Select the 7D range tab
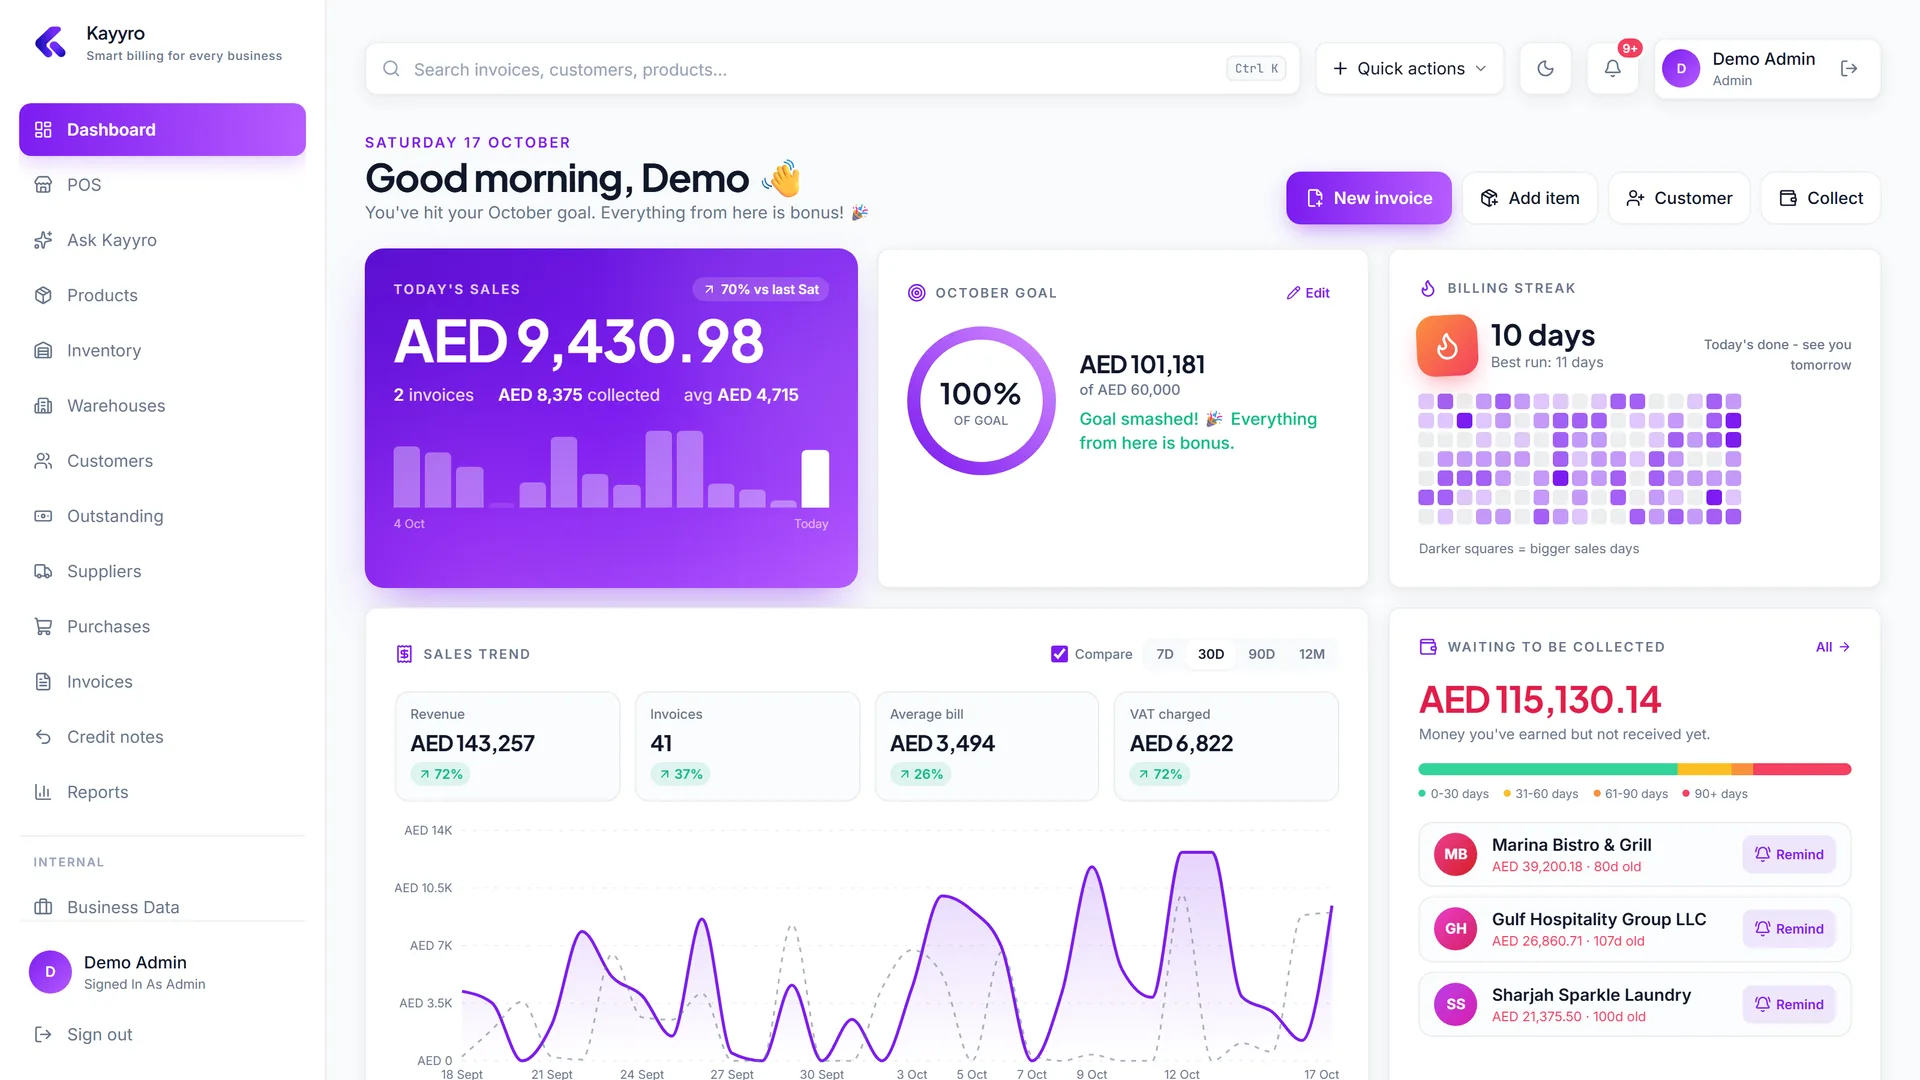The height and width of the screenshot is (1080, 1920). pos(1165,654)
